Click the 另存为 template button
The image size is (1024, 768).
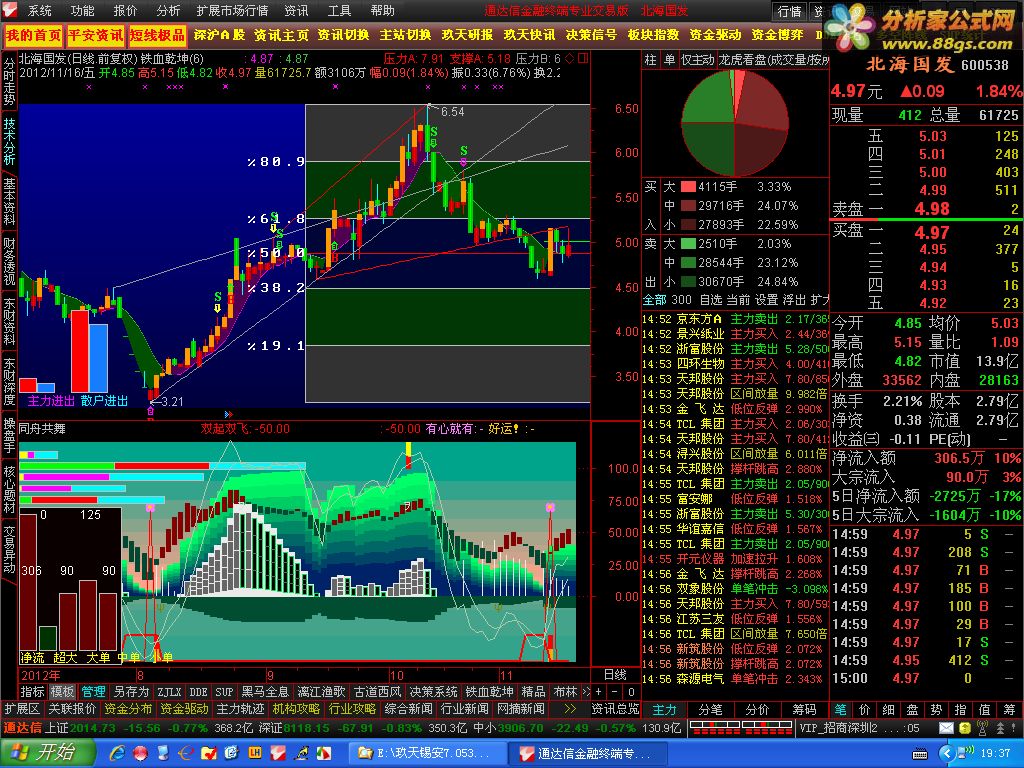click(131, 692)
